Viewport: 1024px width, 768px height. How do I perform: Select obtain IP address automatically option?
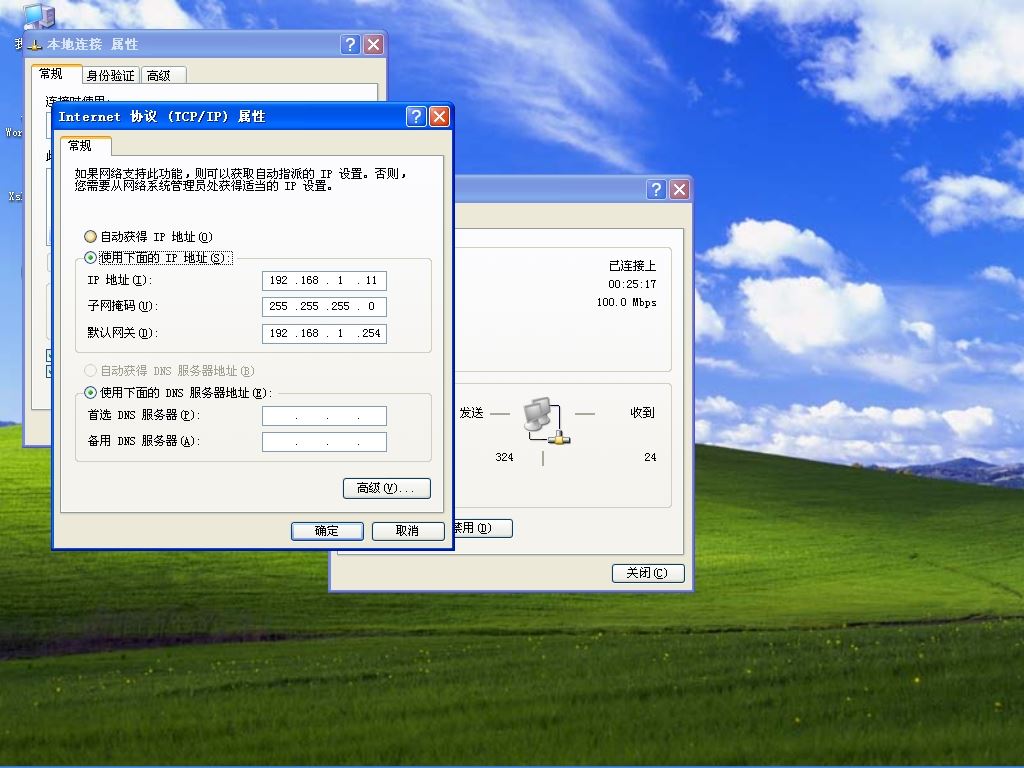(x=148, y=236)
